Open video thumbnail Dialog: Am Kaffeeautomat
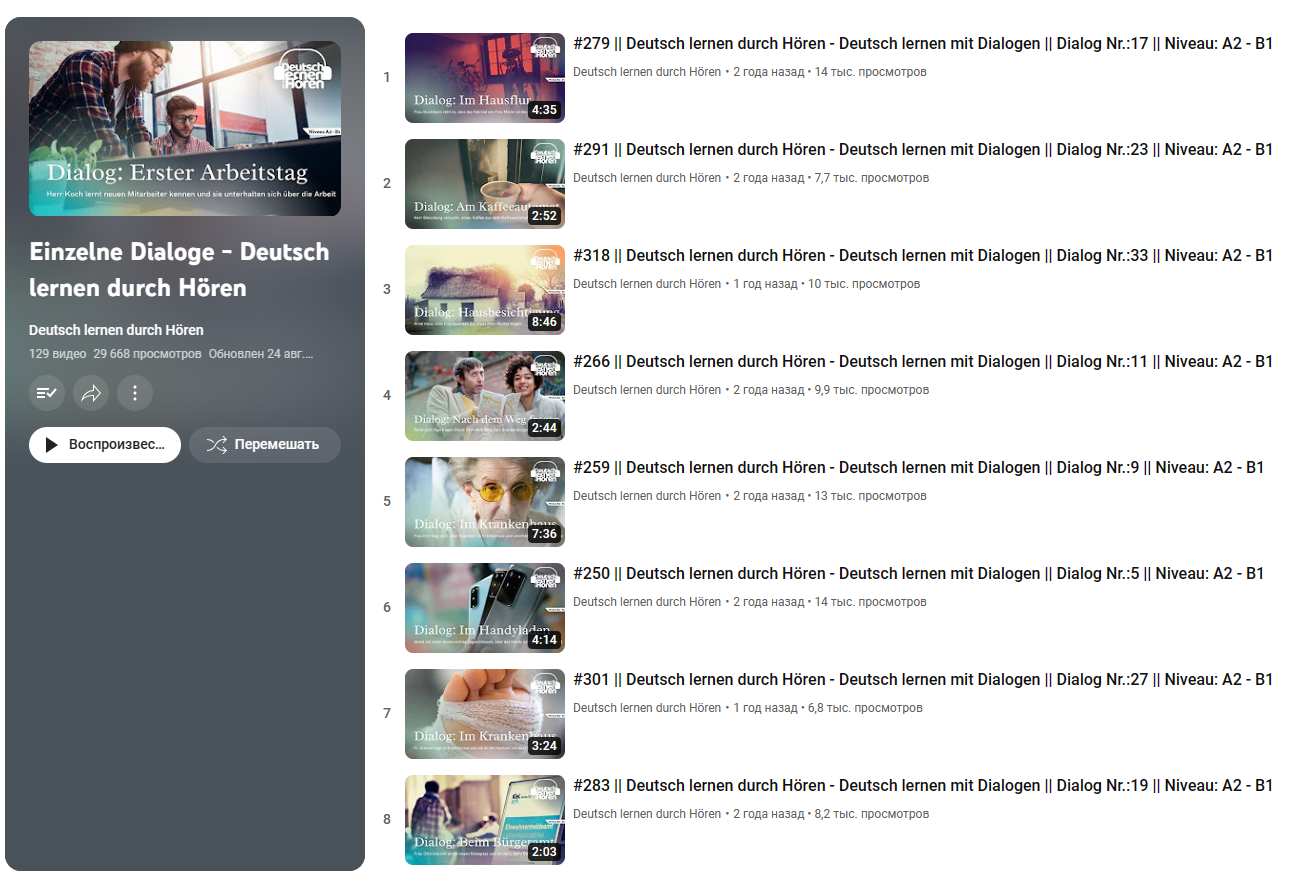 pyautogui.click(x=485, y=184)
